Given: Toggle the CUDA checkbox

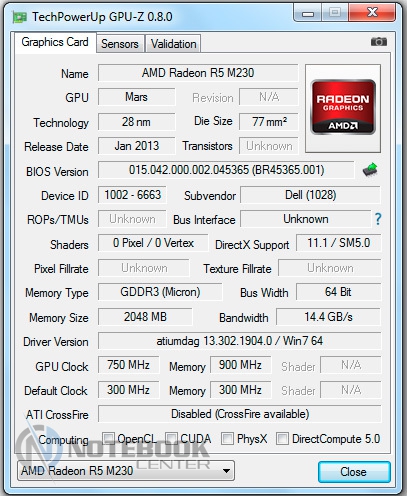Looking at the screenshot, I should [x=171, y=438].
